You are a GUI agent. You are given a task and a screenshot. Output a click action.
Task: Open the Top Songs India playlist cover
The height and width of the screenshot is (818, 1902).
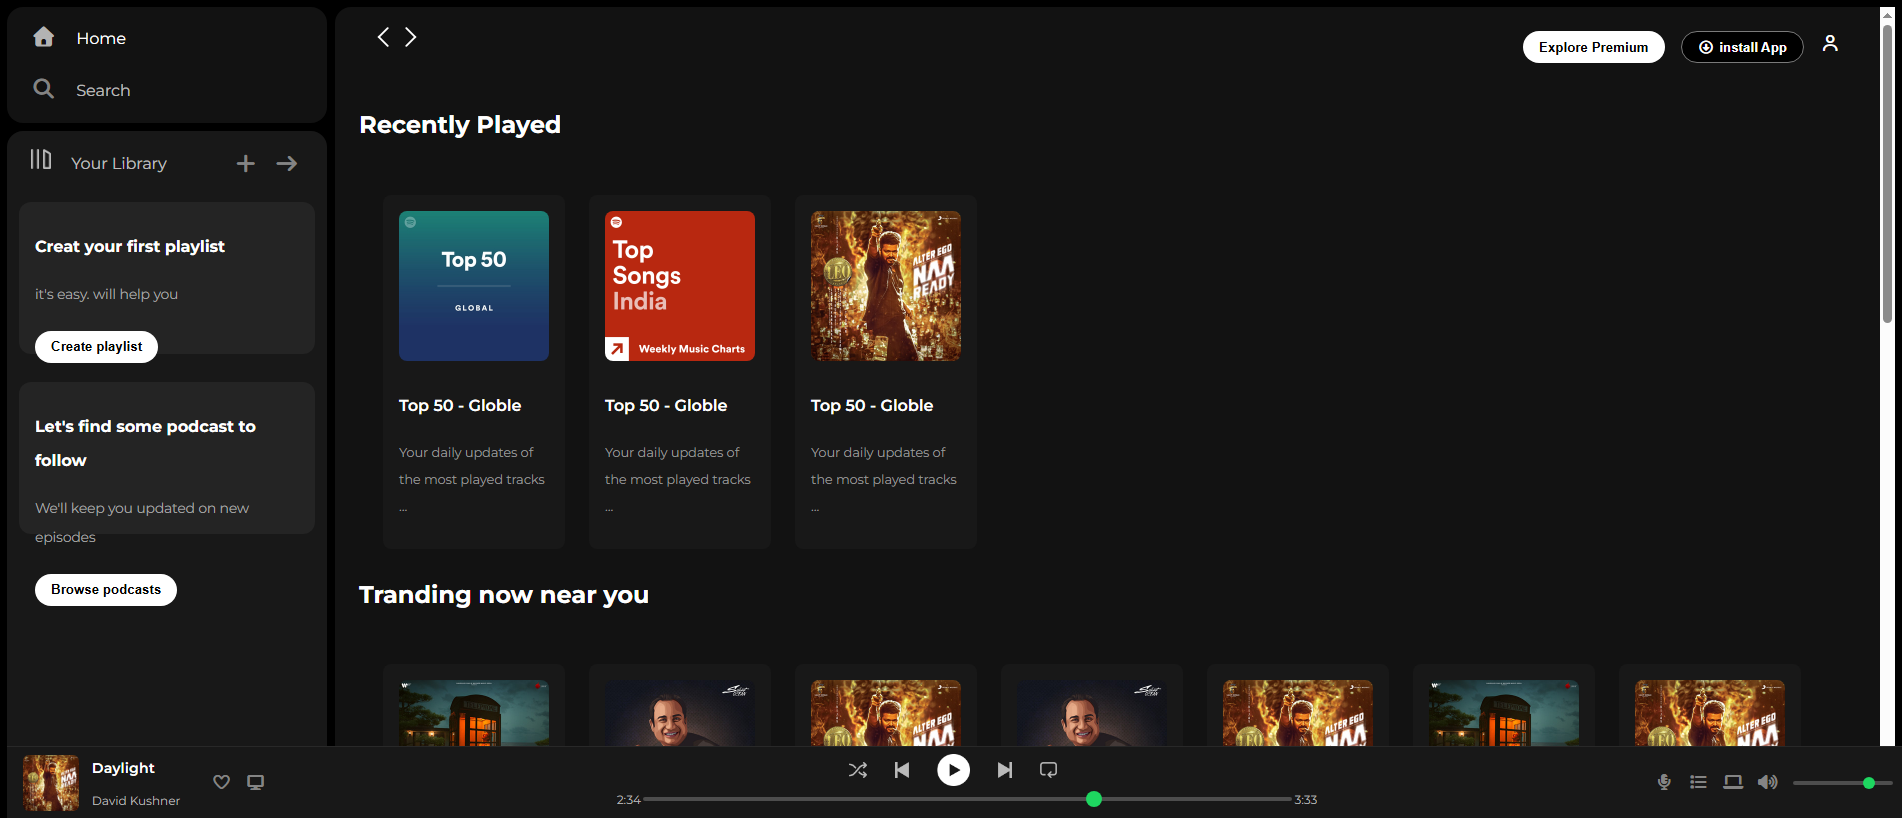tap(680, 286)
